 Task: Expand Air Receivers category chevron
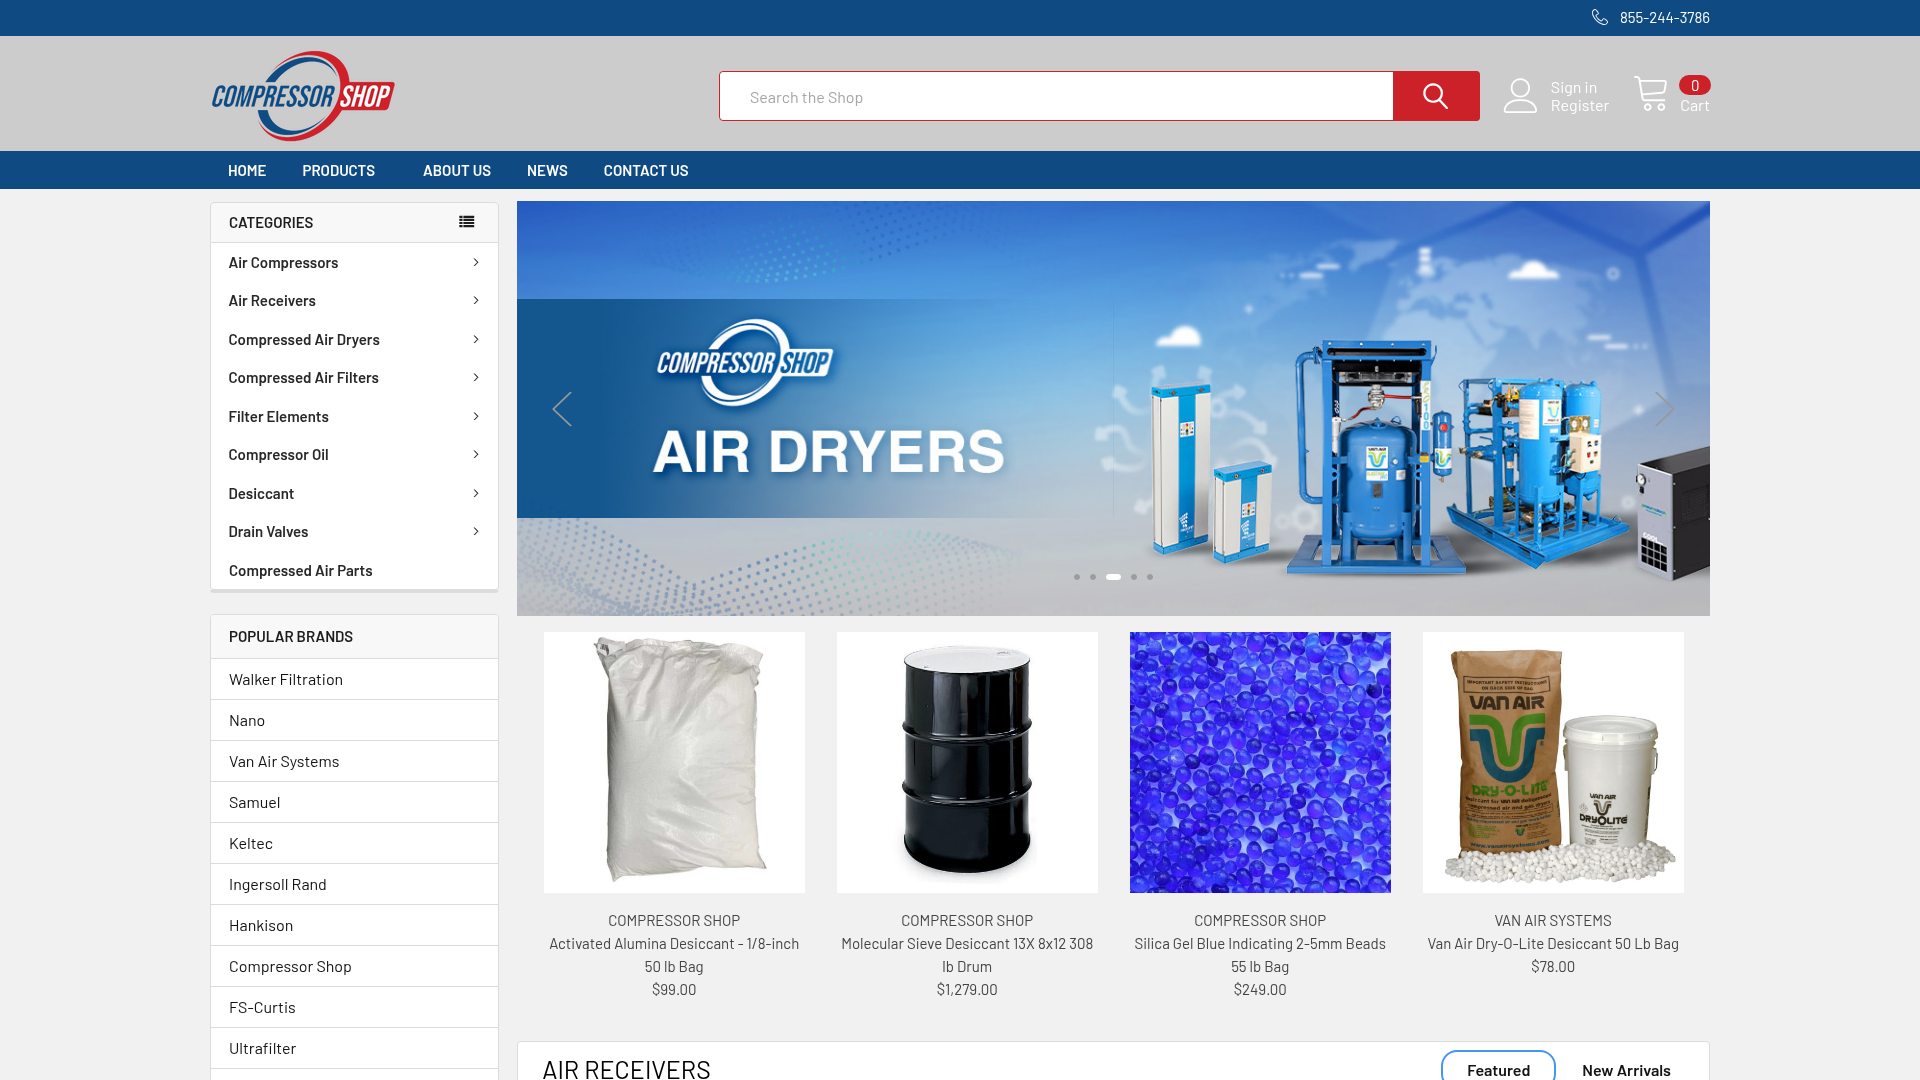476,301
